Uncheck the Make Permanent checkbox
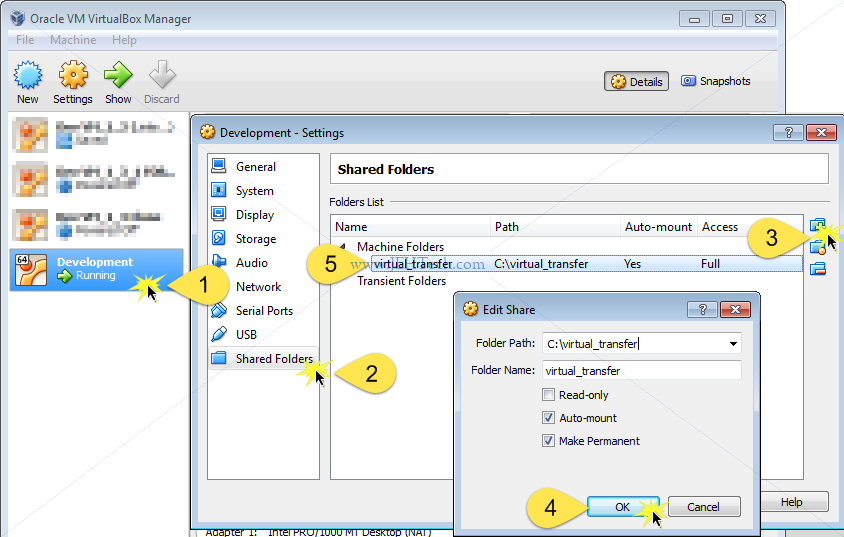 (x=548, y=441)
